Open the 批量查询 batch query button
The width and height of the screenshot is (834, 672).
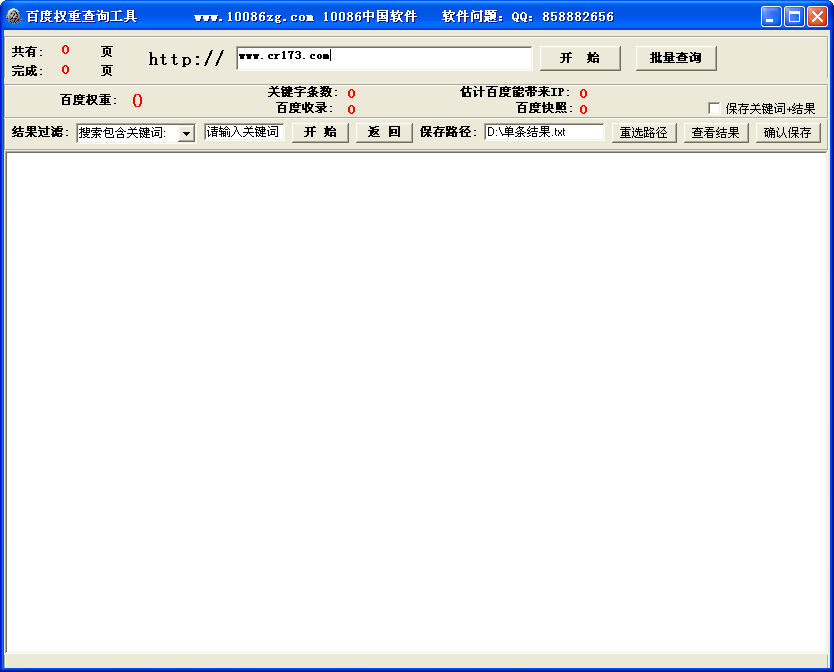[676, 58]
